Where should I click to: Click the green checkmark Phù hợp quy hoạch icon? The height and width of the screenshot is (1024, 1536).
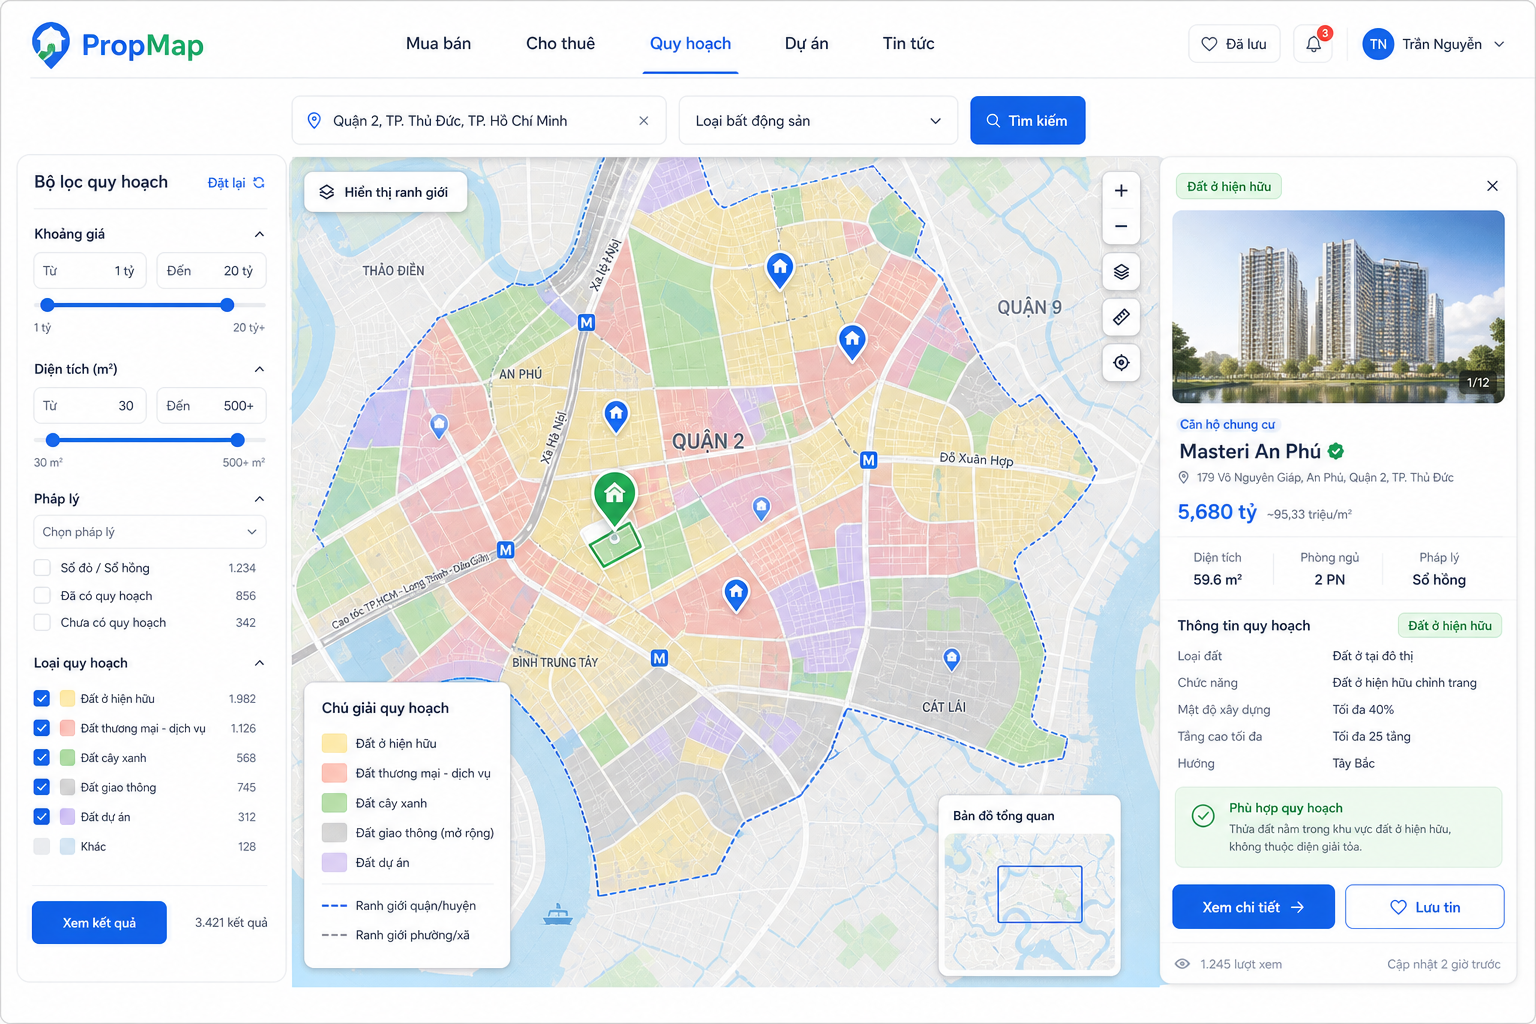pyautogui.click(x=1203, y=816)
